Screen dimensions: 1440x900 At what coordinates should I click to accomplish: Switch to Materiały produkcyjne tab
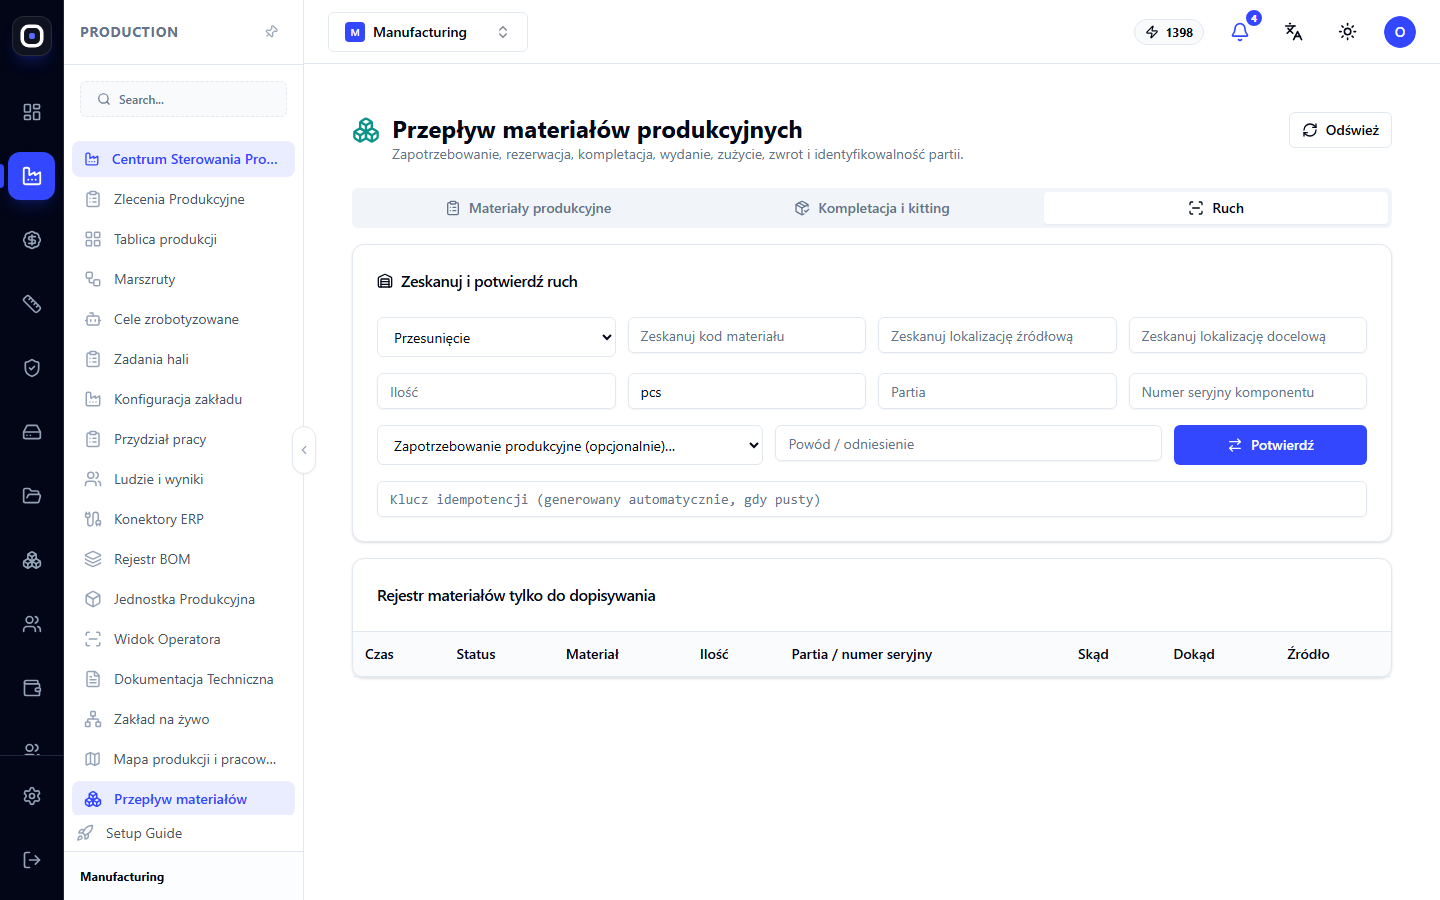(x=528, y=208)
